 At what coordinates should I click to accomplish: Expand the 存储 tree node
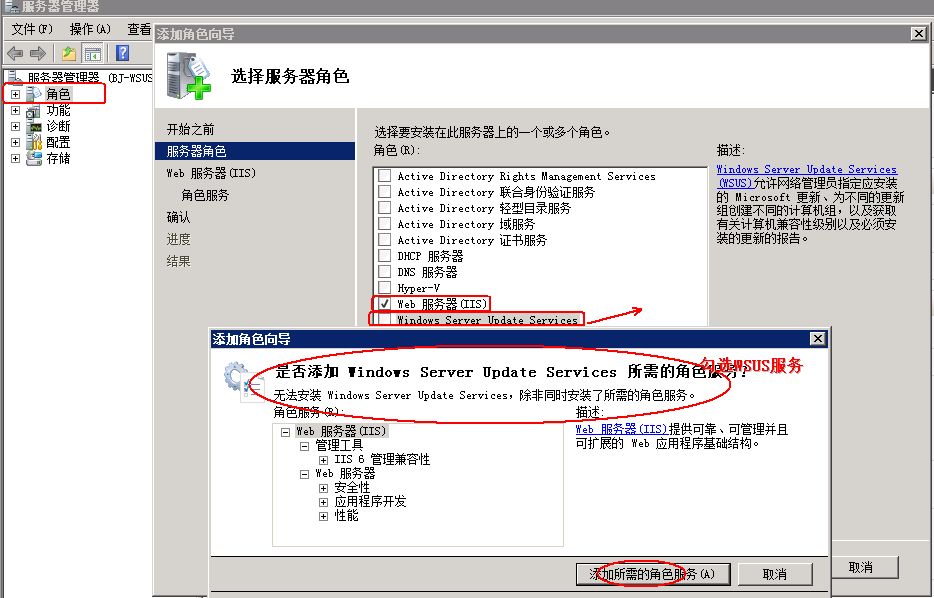15,158
